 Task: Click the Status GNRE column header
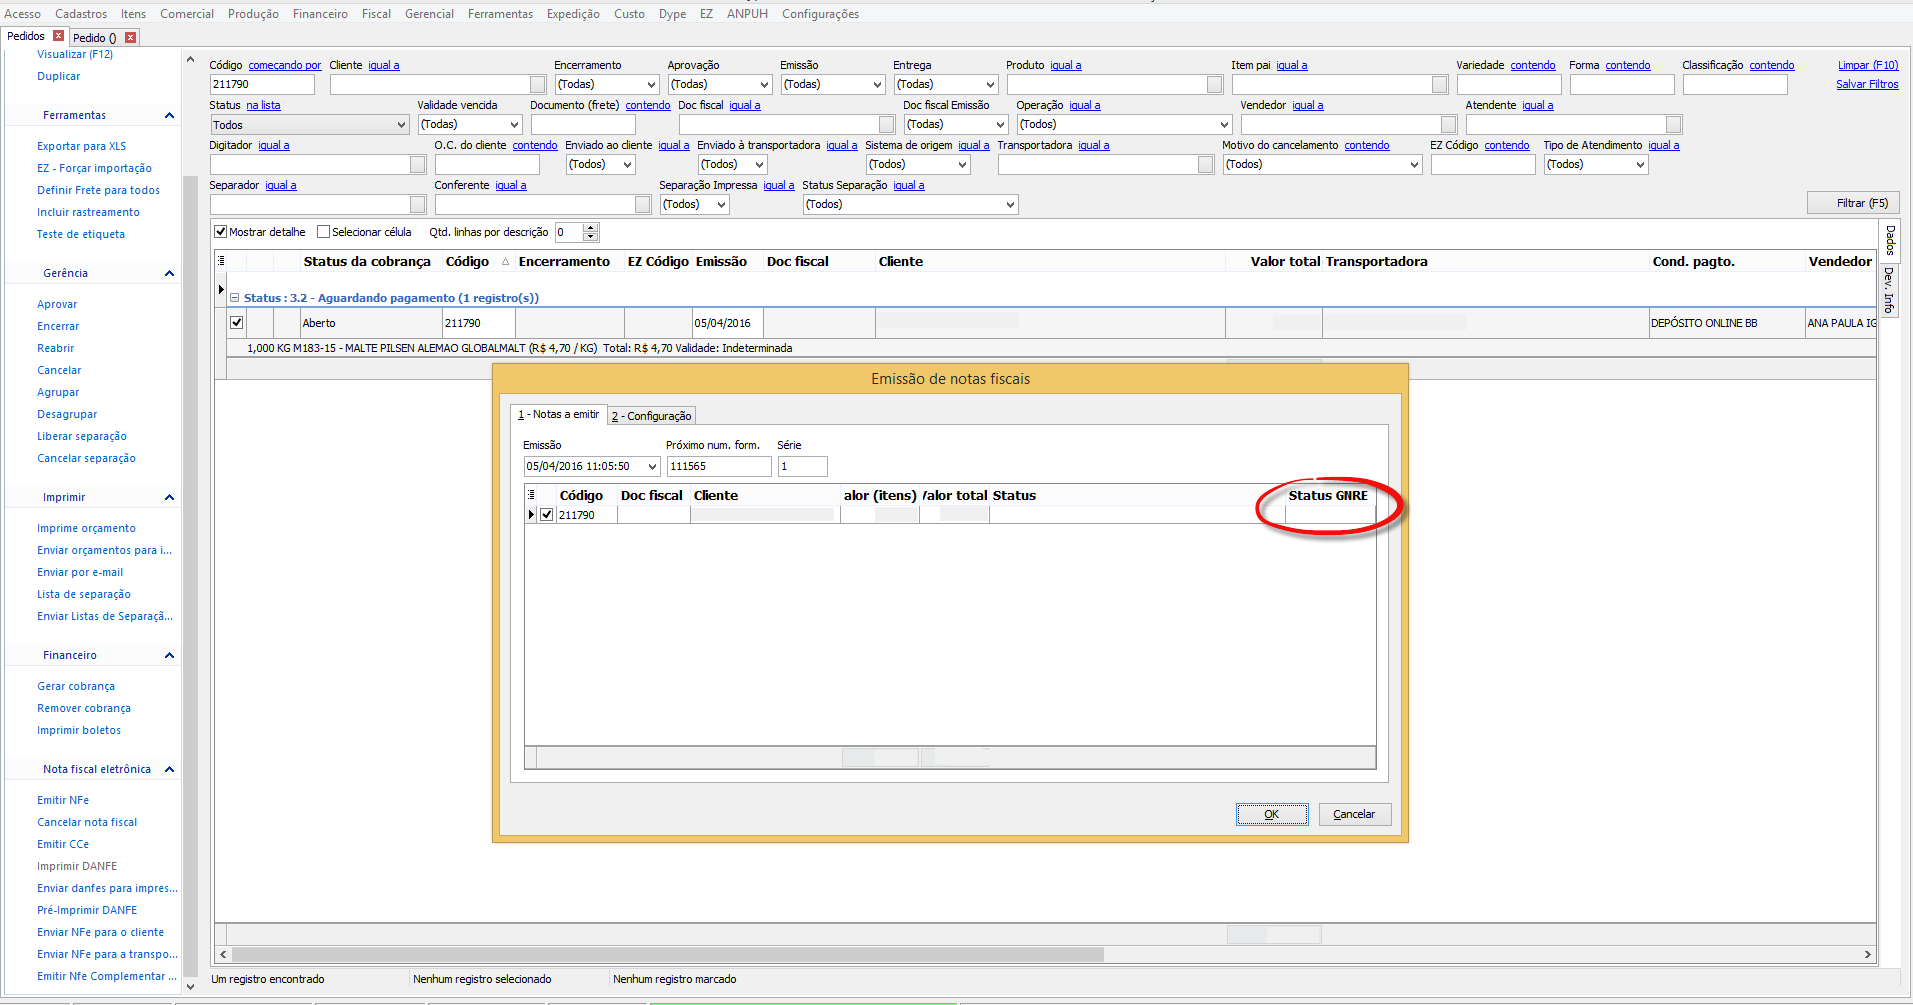click(x=1328, y=495)
